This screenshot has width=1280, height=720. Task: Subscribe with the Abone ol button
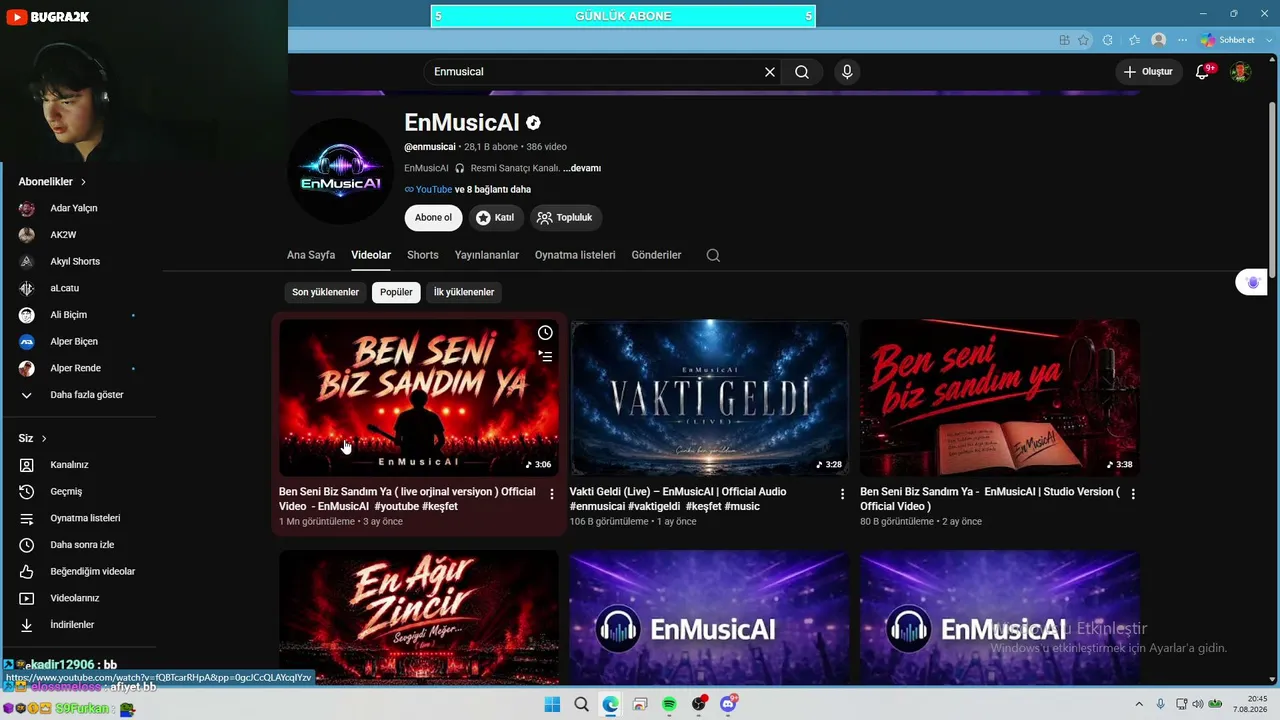pos(433,218)
